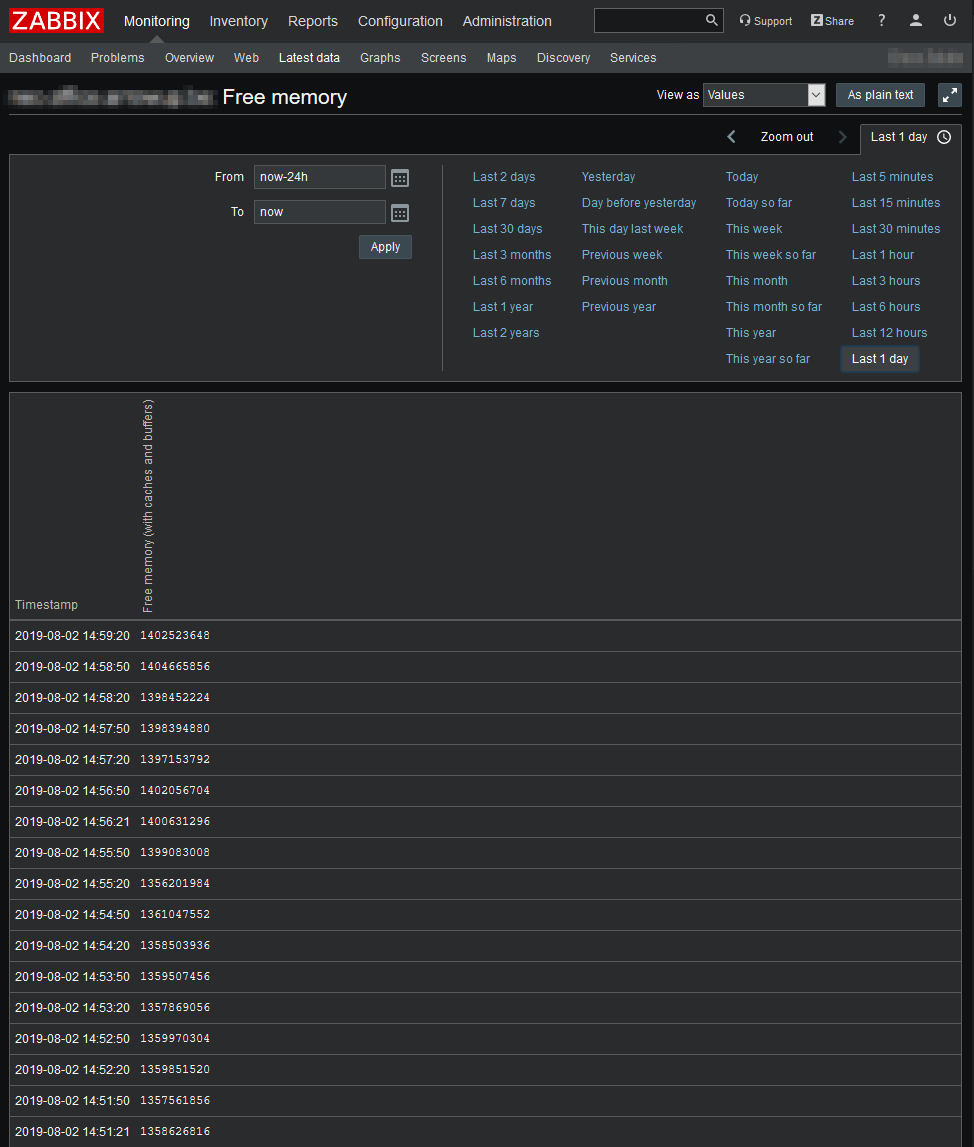Switch to the Graphs submenu tab
The width and height of the screenshot is (974, 1147).
coord(380,58)
